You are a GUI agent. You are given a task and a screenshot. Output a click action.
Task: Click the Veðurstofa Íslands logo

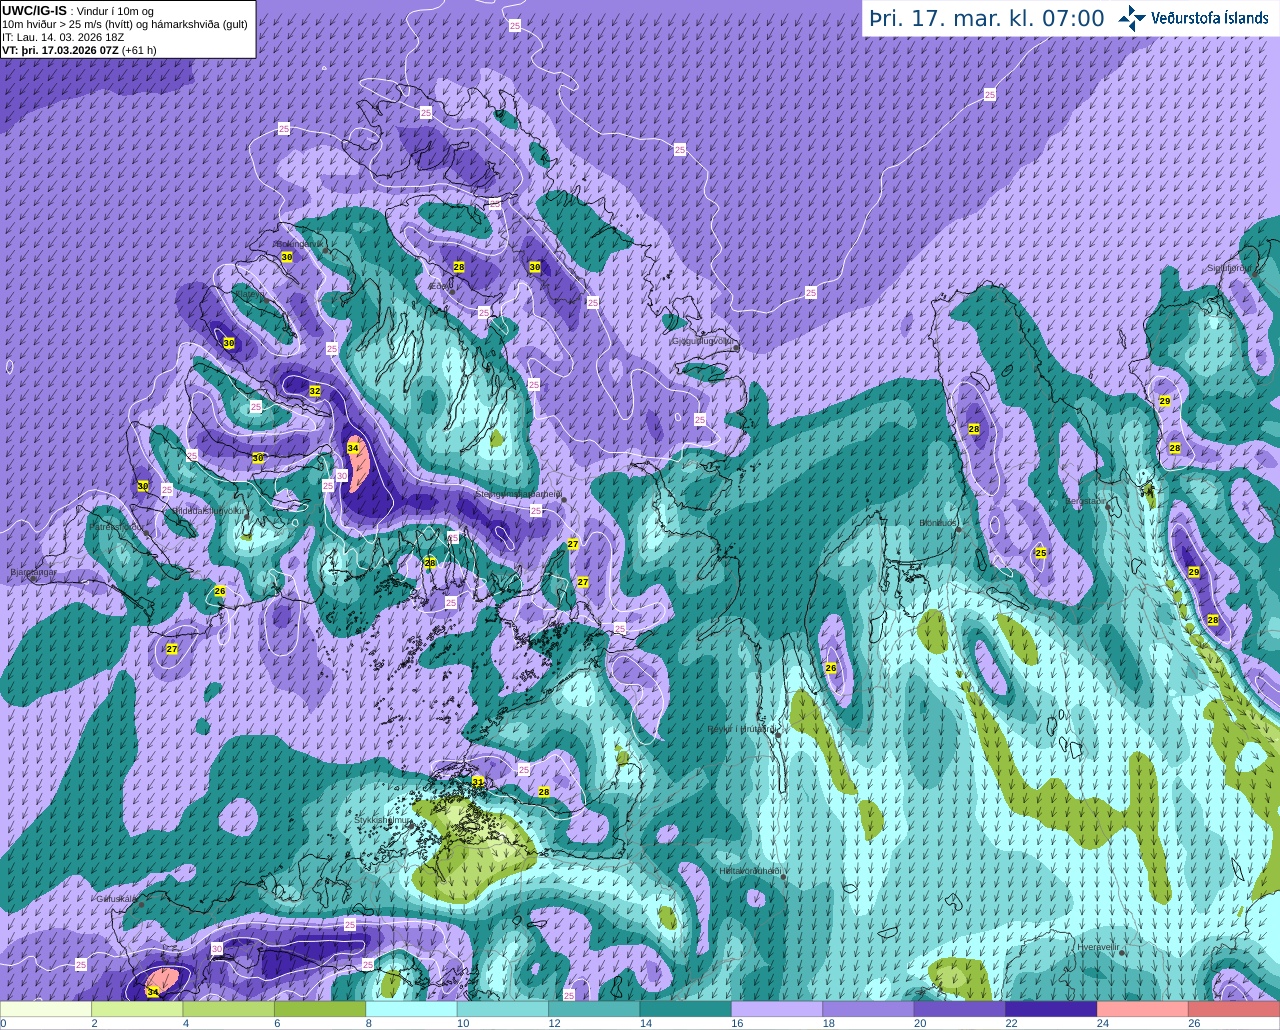click(x=1193, y=18)
